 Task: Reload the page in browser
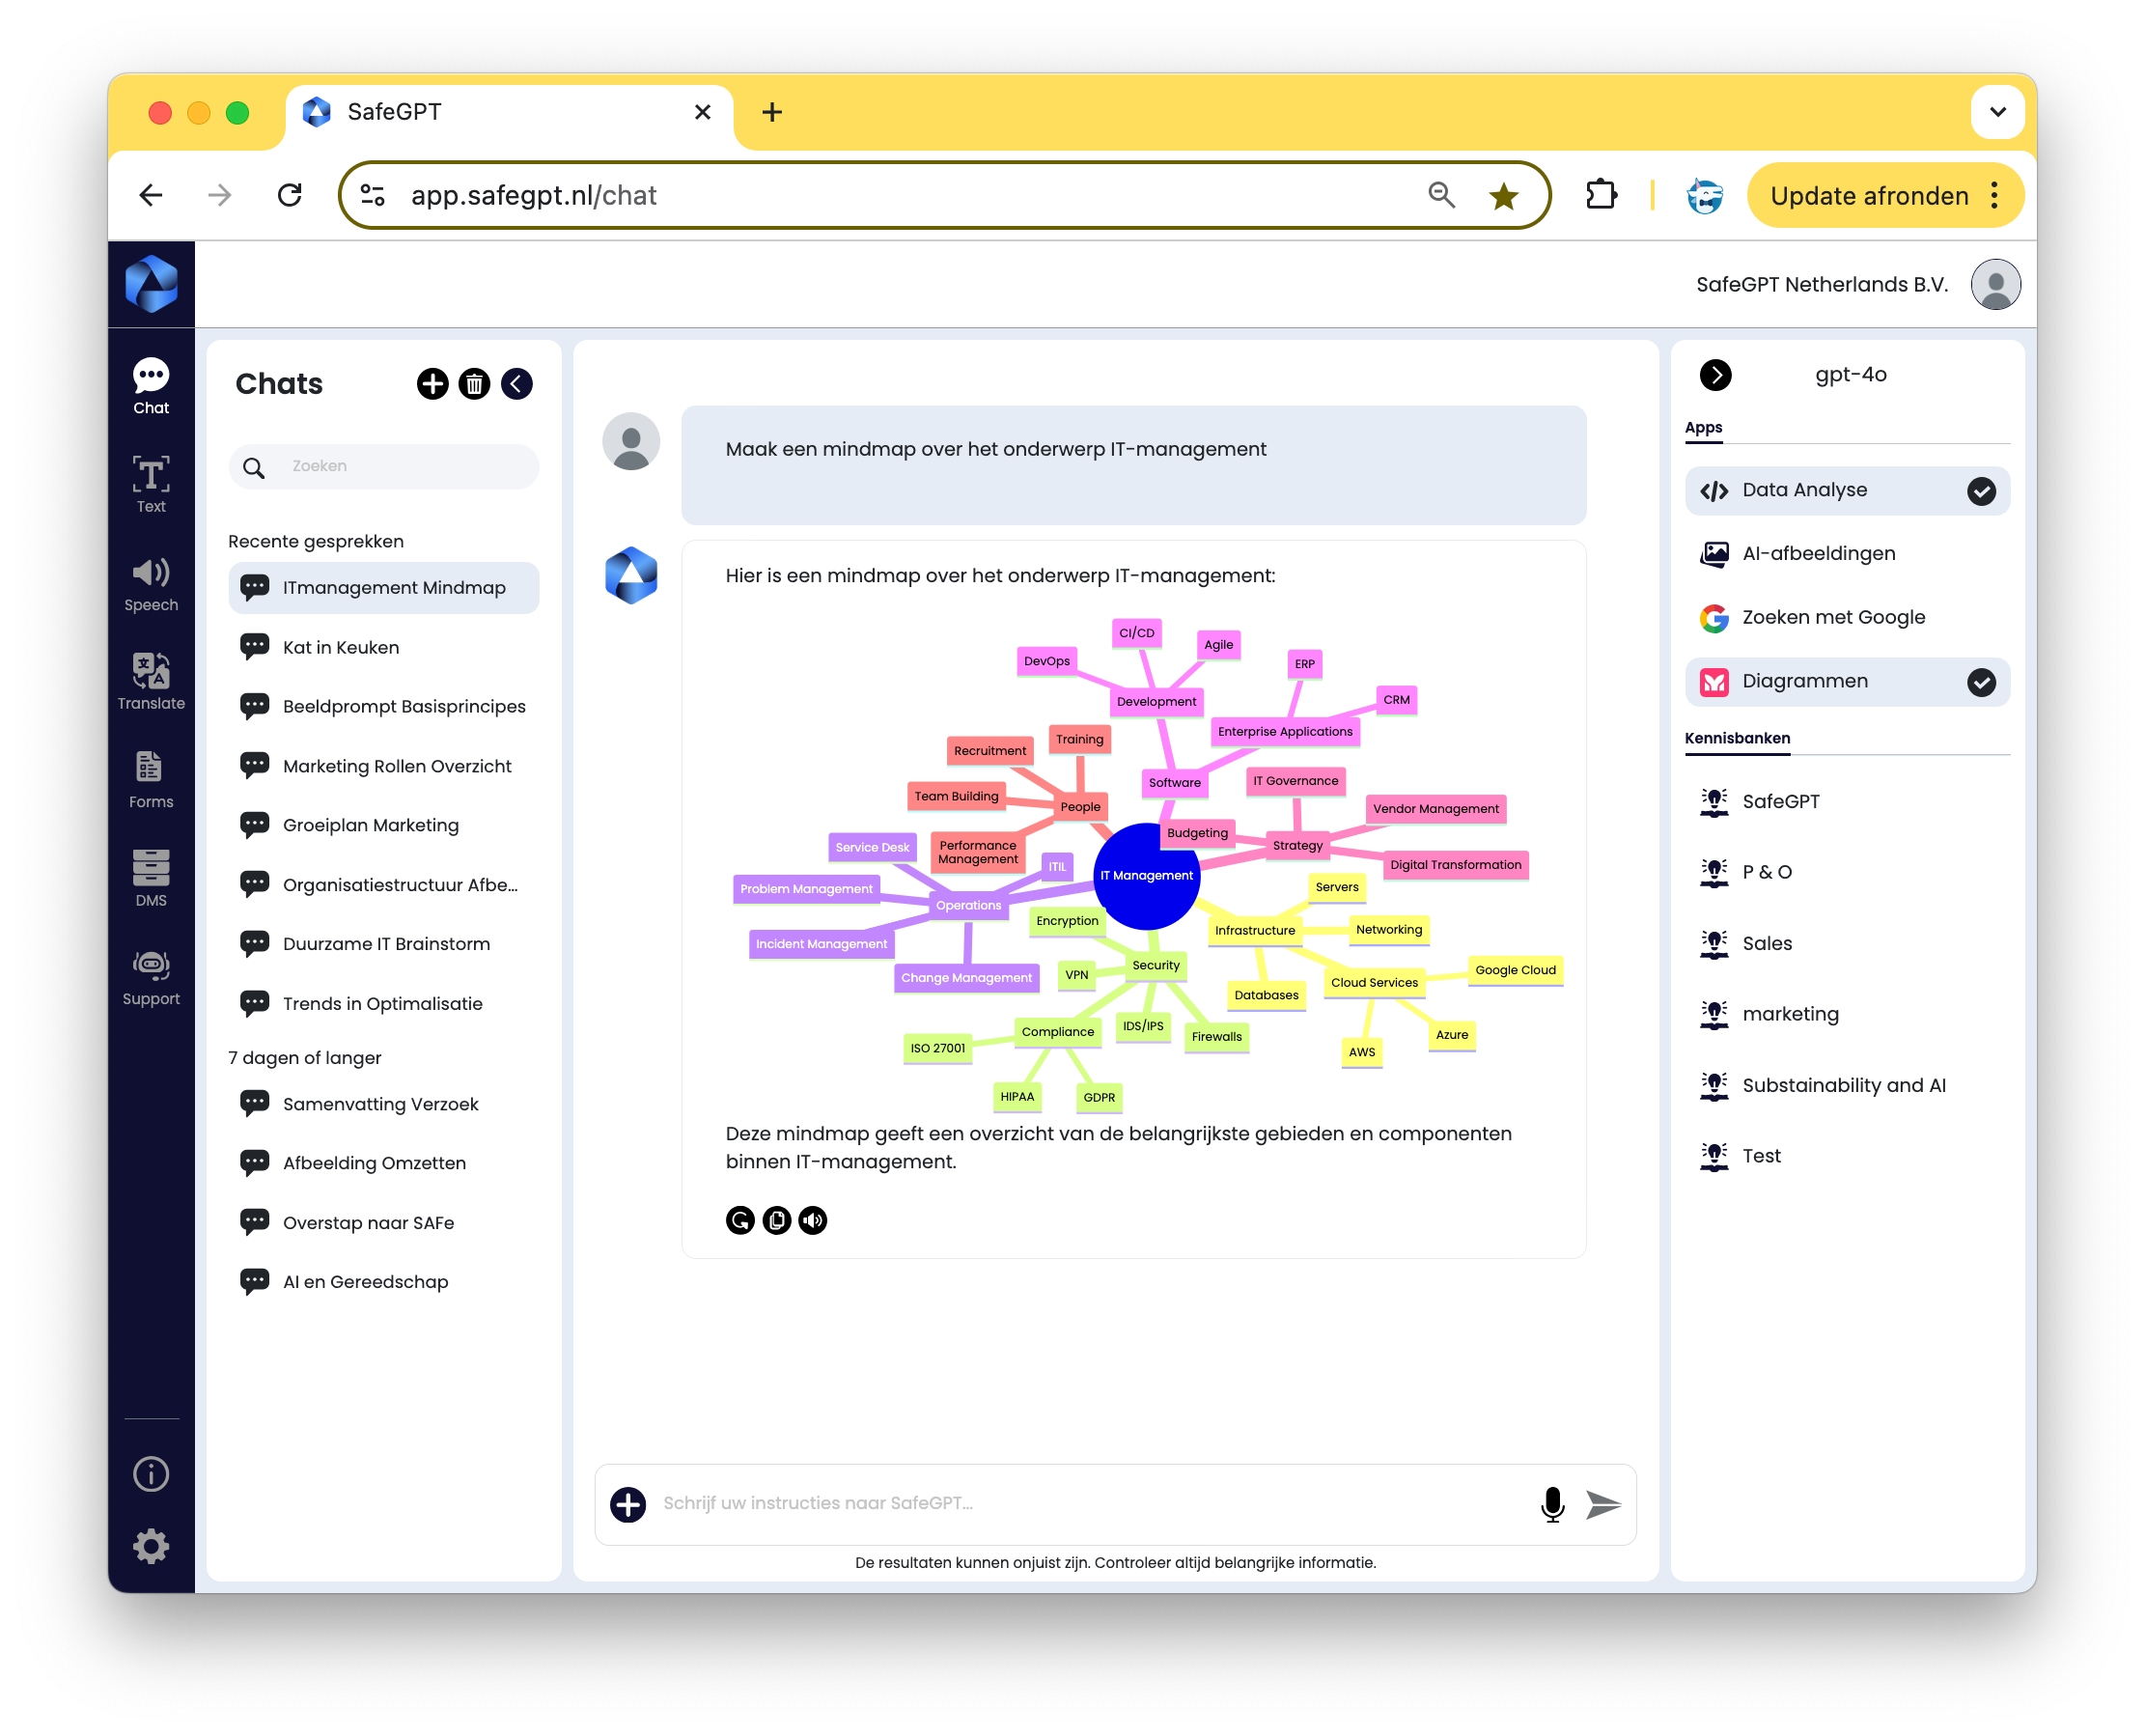coord(290,195)
